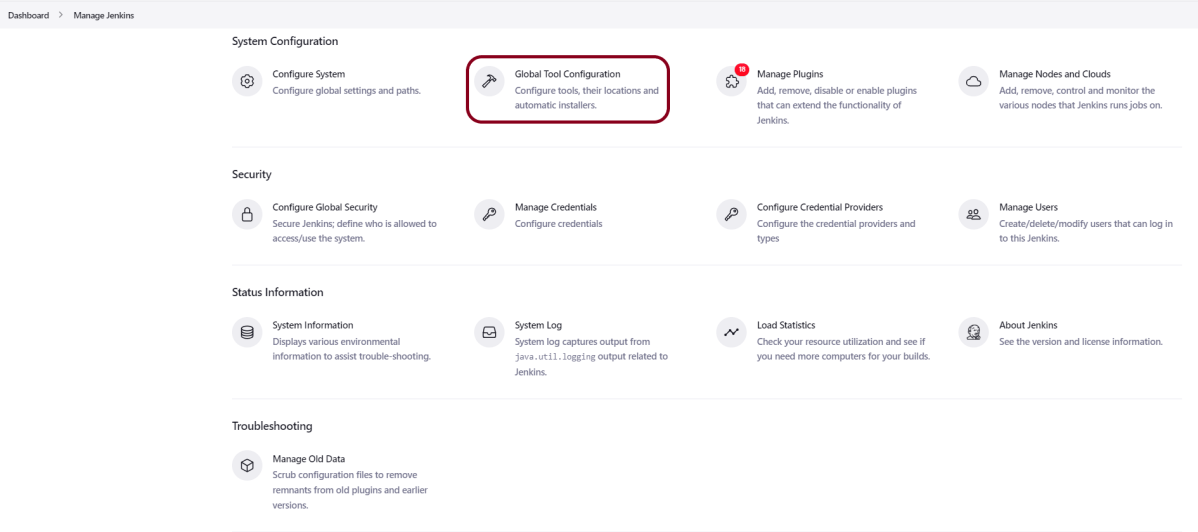The width and height of the screenshot is (1198, 532).
Task: Click the Manage Credentials key icon
Action: 489,215
